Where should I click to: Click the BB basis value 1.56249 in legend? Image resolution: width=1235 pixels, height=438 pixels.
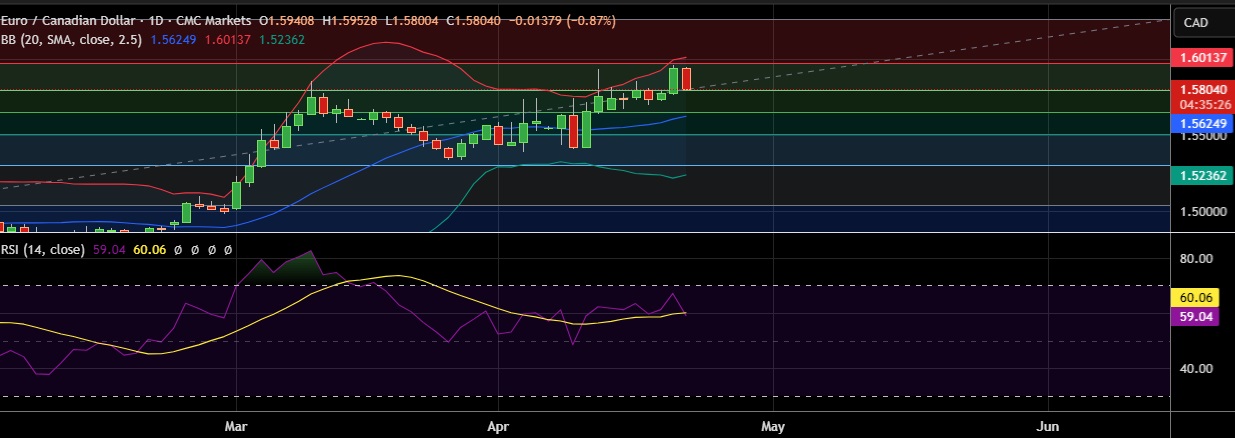click(x=173, y=39)
